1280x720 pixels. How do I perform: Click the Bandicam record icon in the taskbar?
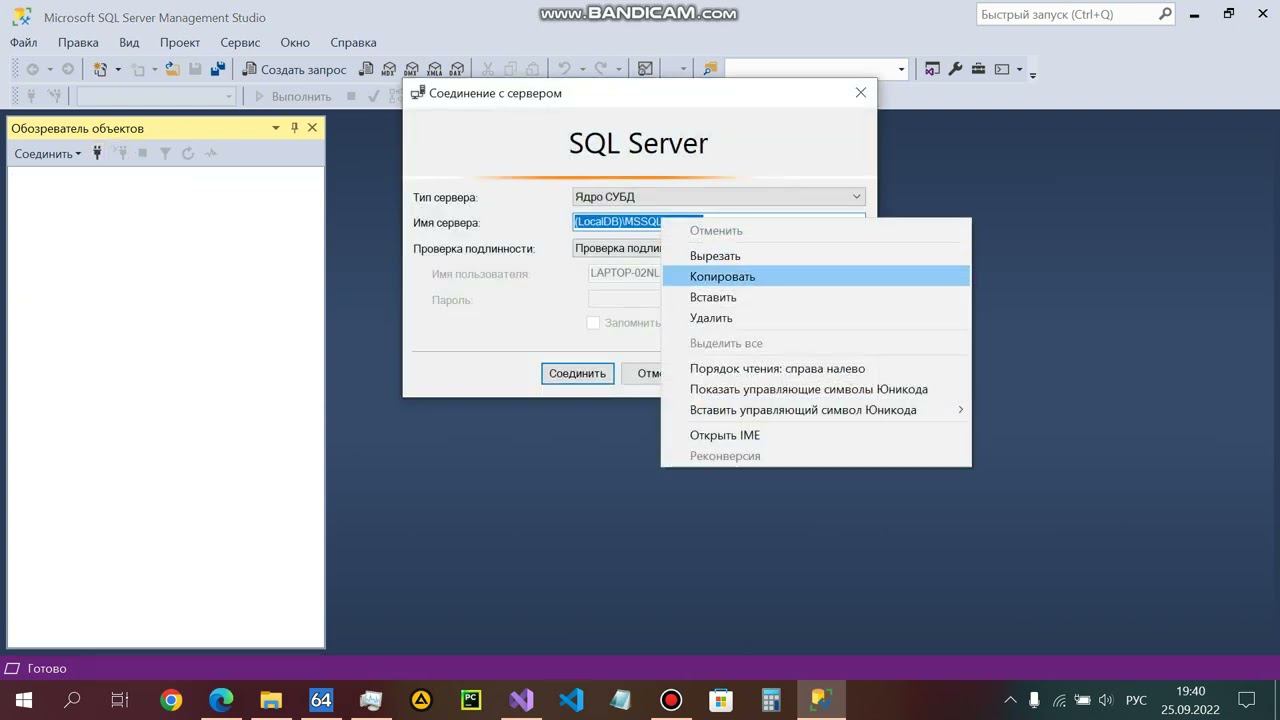click(x=671, y=700)
